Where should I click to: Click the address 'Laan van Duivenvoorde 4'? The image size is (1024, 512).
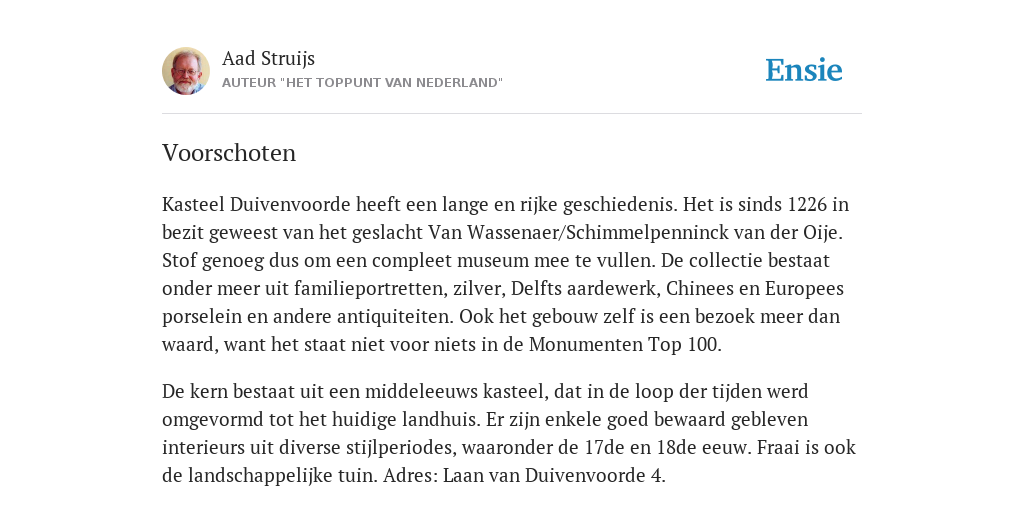click(552, 476)
